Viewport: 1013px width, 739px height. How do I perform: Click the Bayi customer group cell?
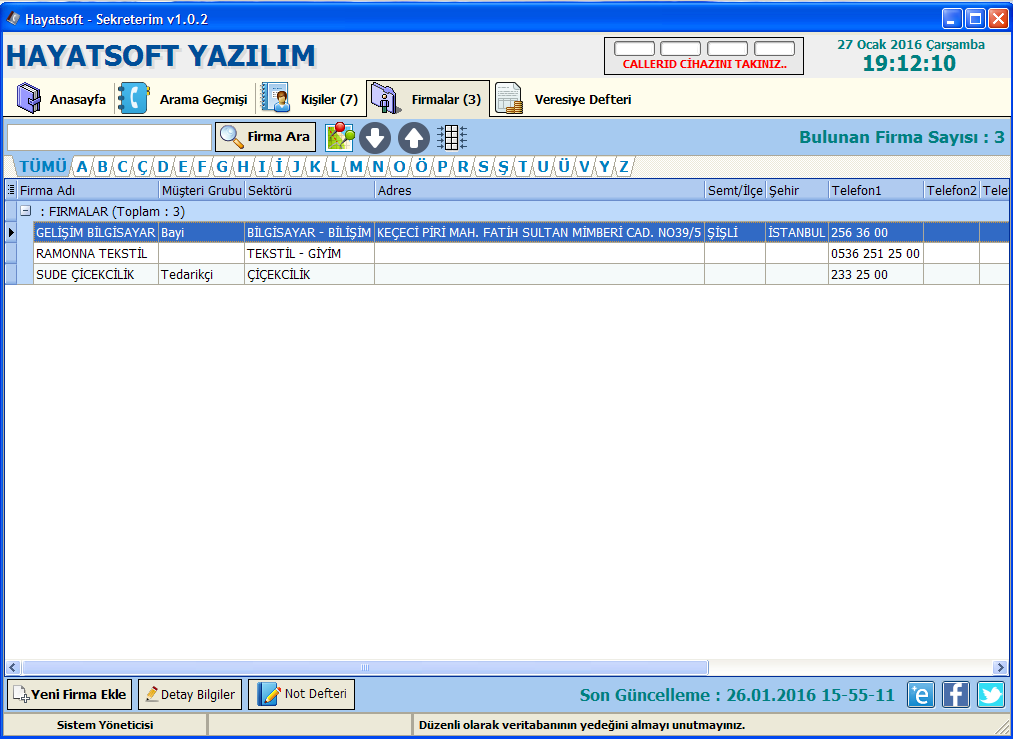click(x=202, y=233)
